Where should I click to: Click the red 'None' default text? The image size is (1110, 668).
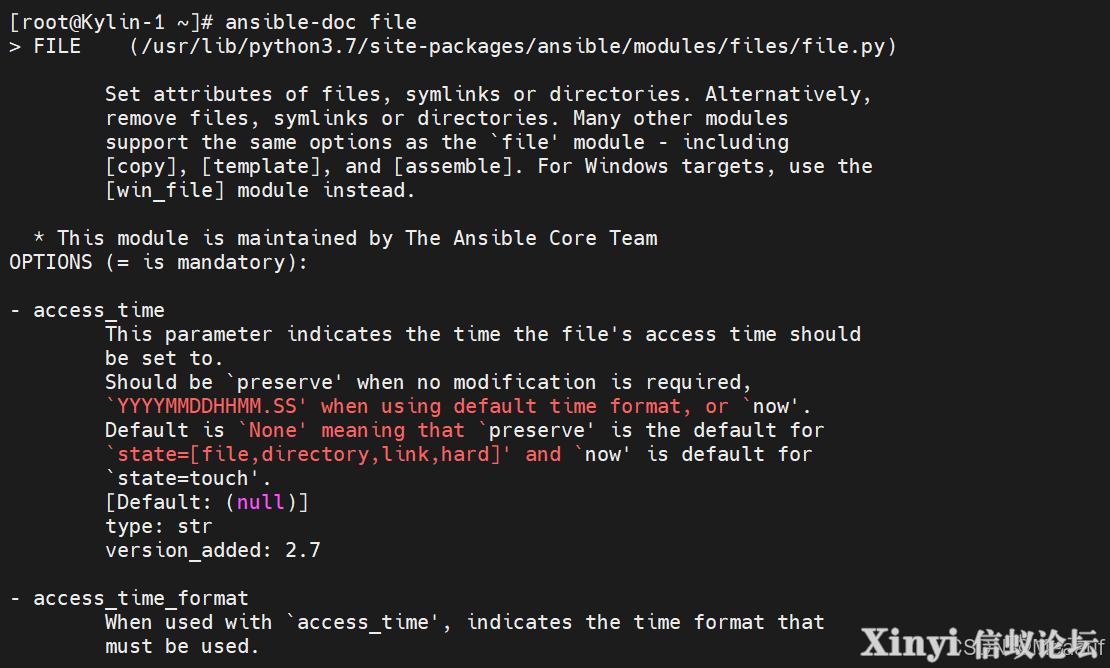273,430
